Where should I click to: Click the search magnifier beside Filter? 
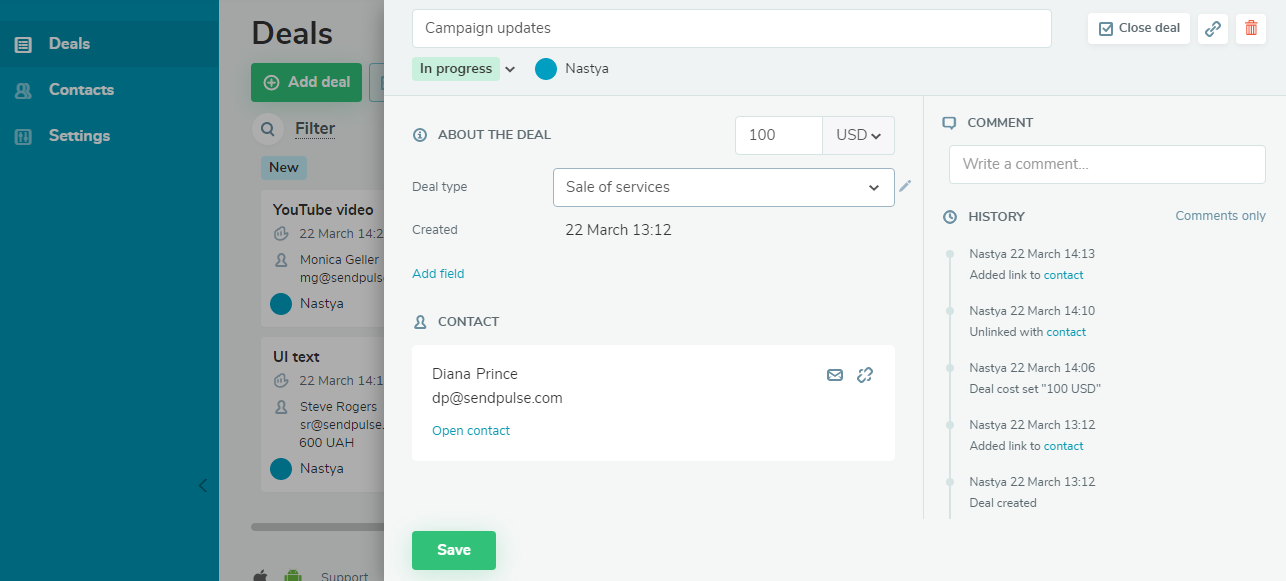point(266,129)
